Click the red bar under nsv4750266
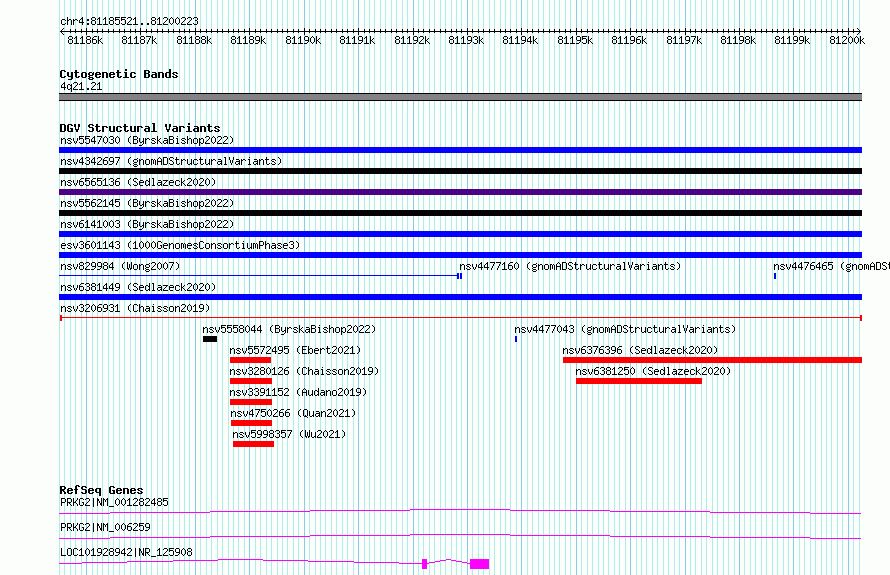 (x=251, y=423)
